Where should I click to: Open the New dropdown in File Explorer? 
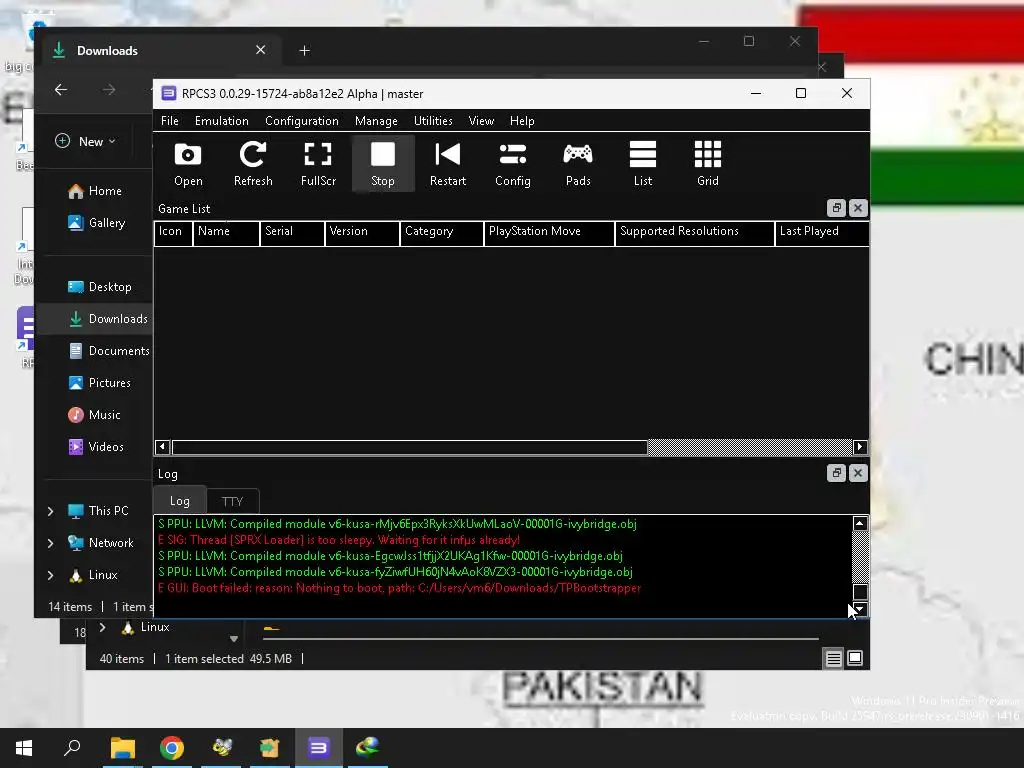point(86,141)
